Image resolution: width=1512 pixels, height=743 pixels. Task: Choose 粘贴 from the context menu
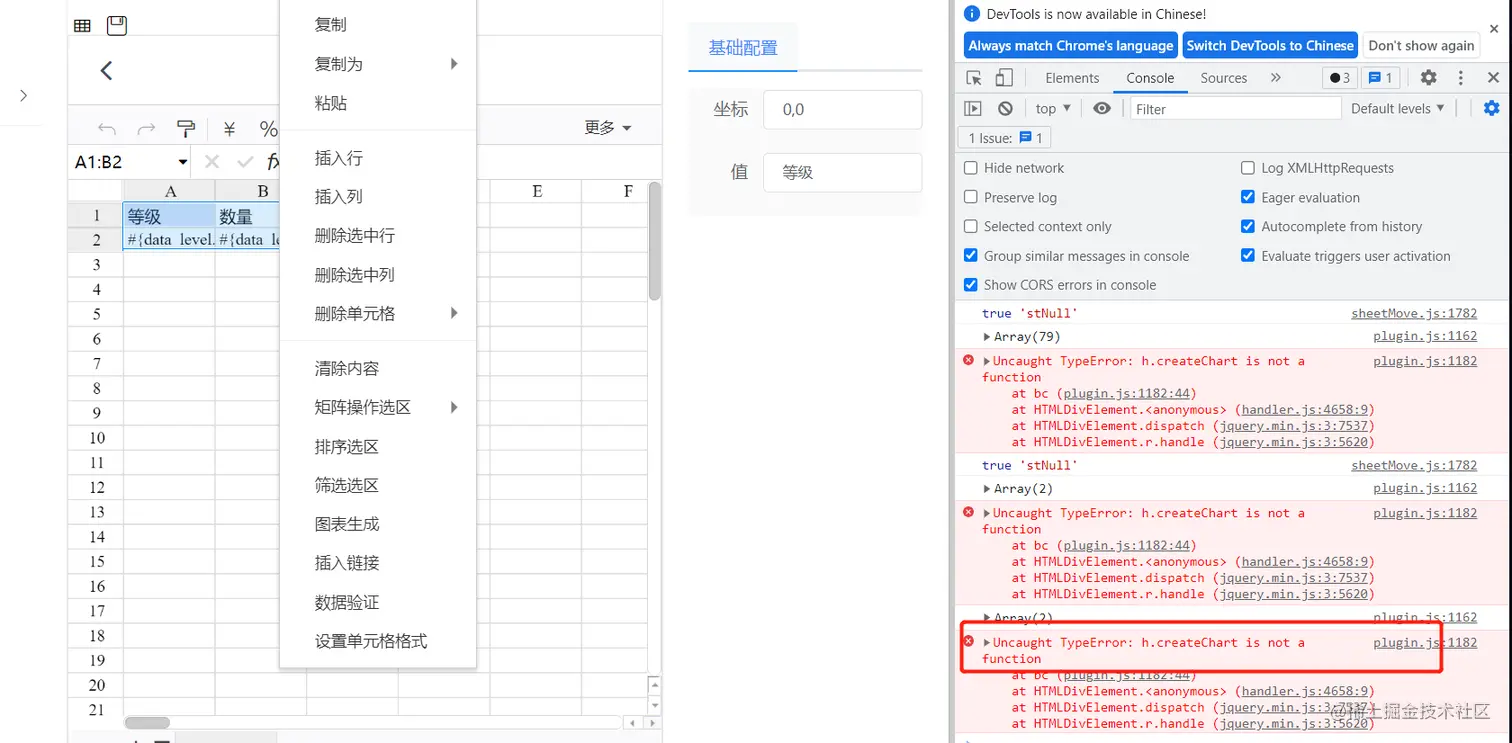coord(378,103)
